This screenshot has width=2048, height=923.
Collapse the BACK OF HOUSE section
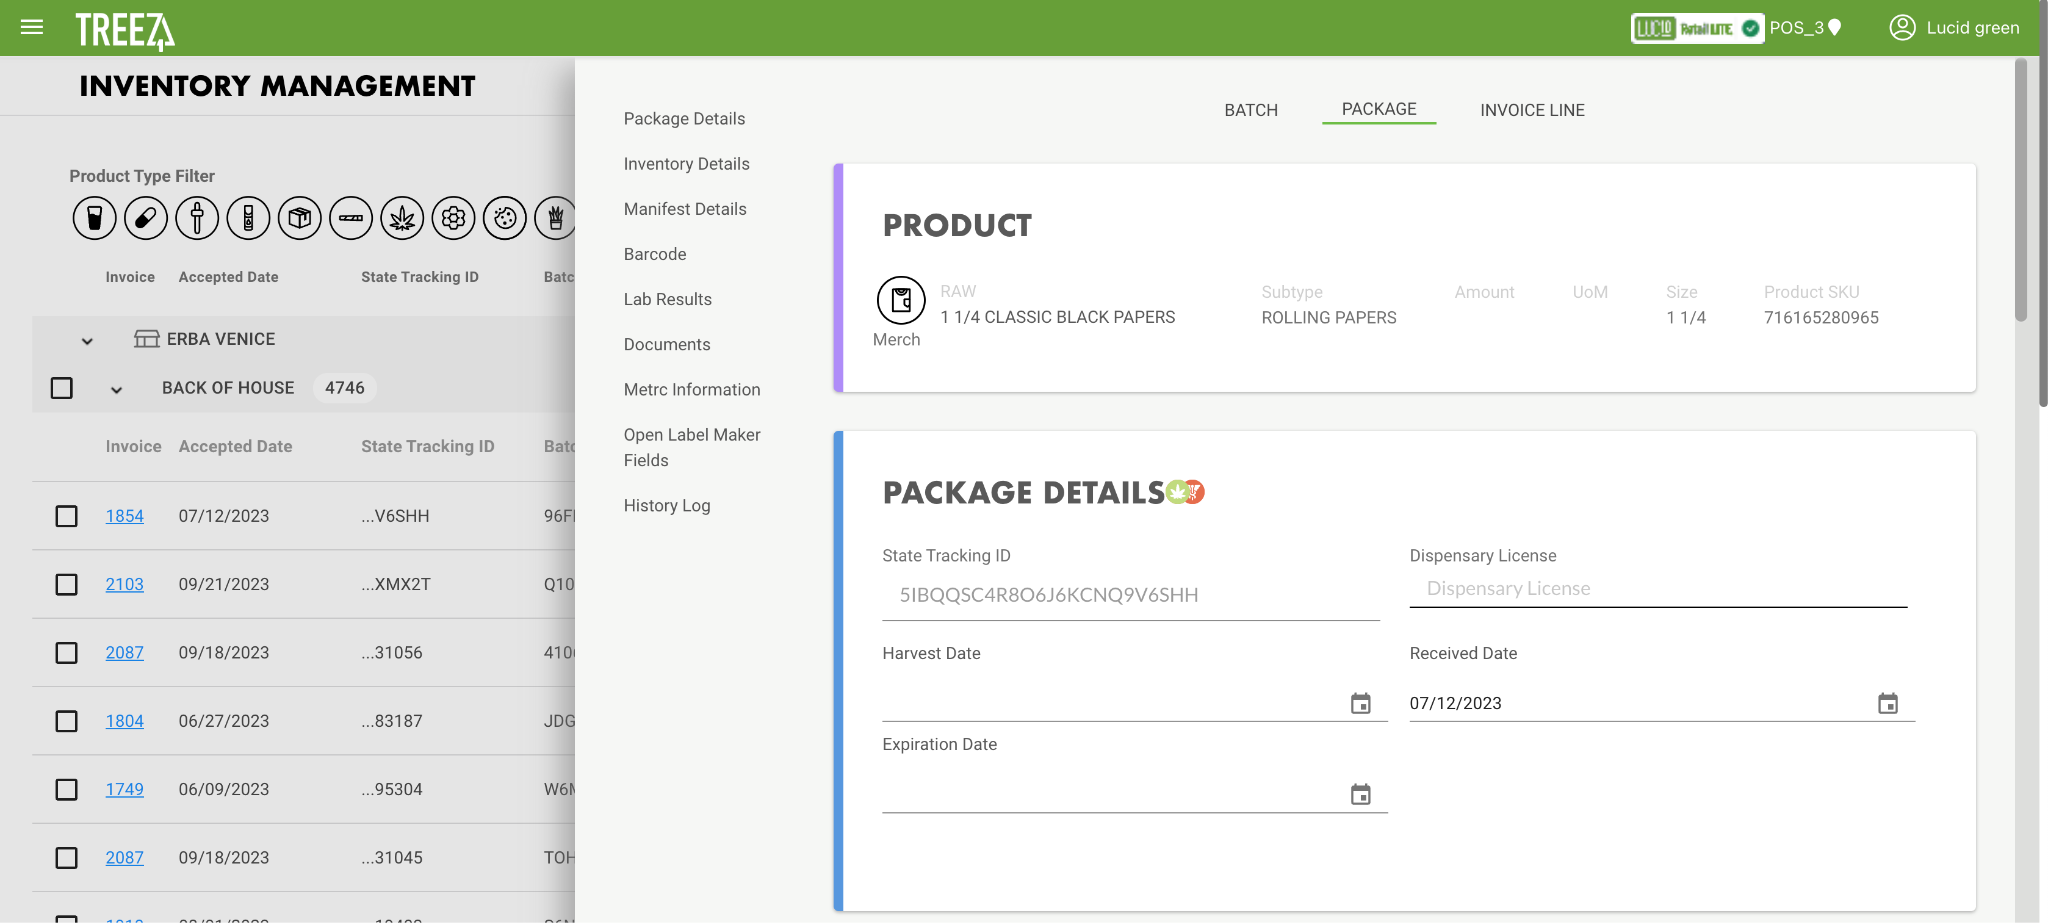[116, 390]
